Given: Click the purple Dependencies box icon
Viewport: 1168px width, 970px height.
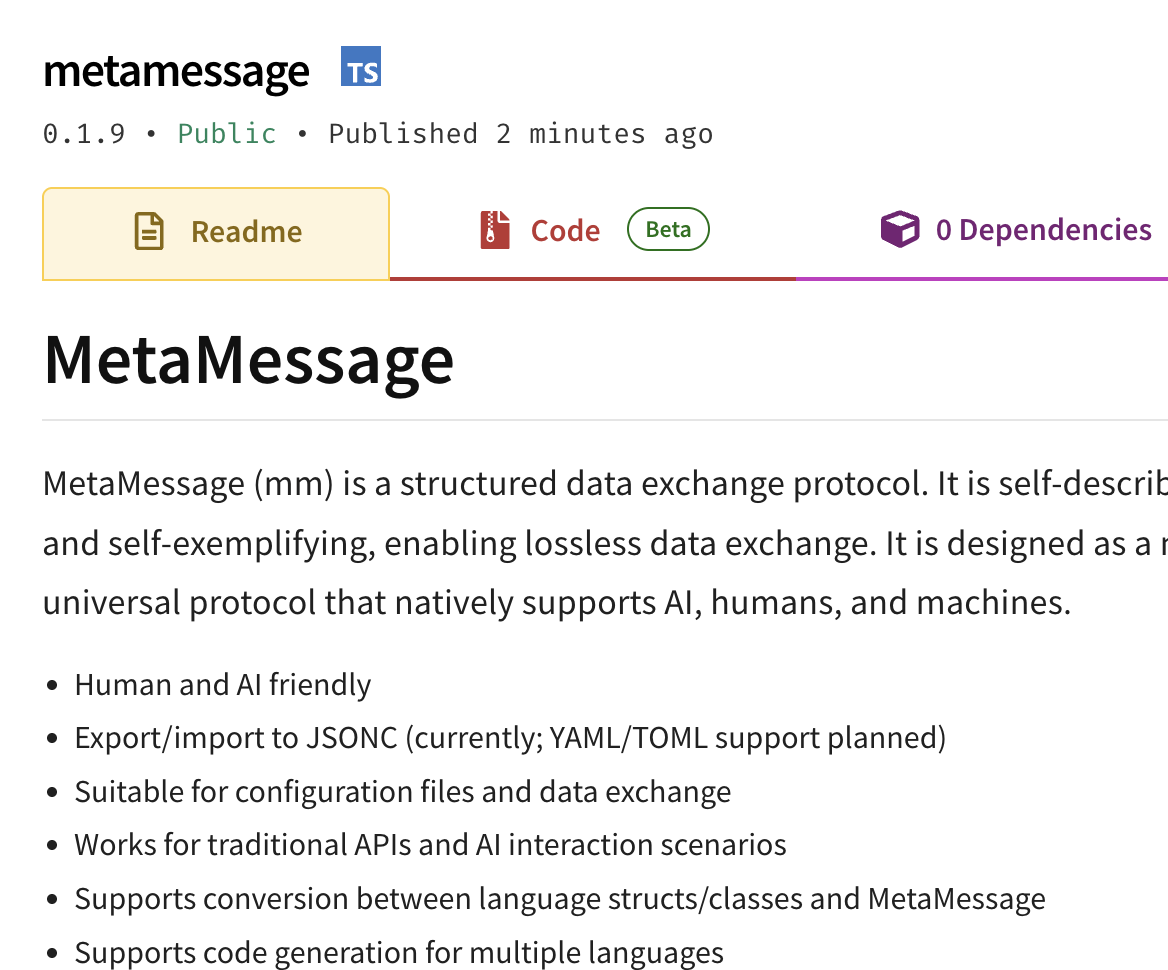Looking at the screenshot, I should pos(900,229).
